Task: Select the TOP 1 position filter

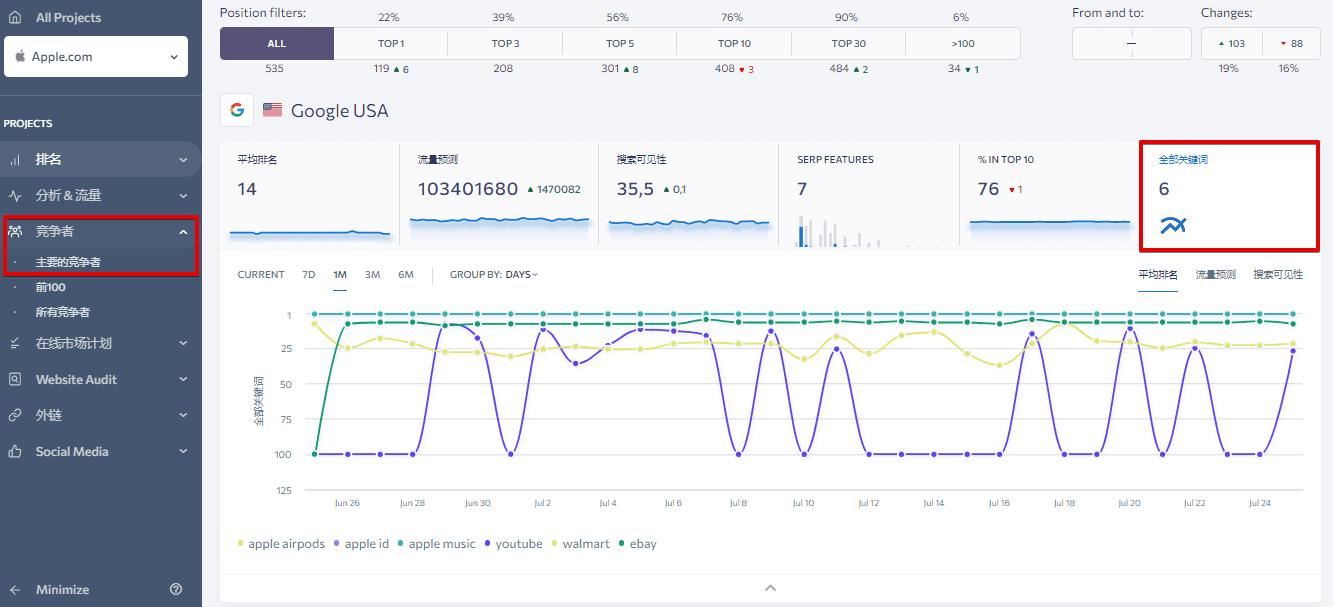Action: tap(391, 44)
